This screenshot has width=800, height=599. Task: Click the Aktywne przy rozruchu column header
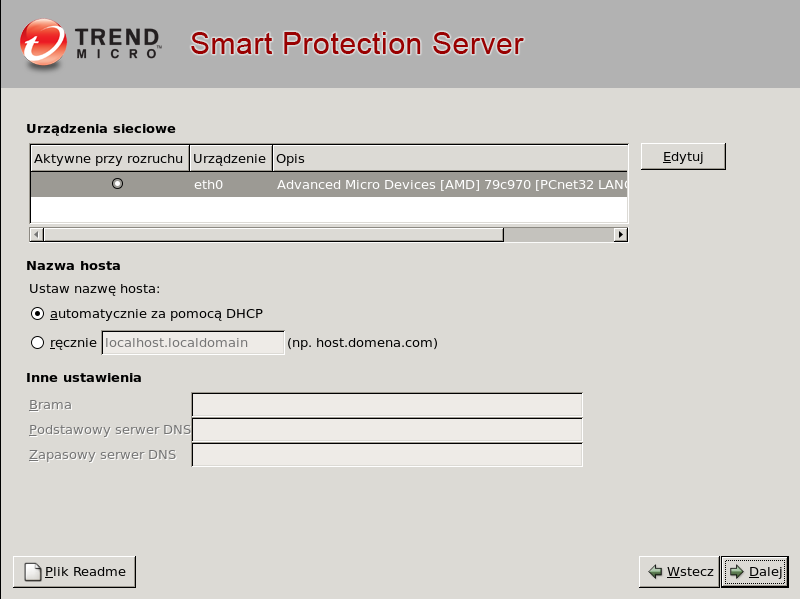tap(110, 159)
